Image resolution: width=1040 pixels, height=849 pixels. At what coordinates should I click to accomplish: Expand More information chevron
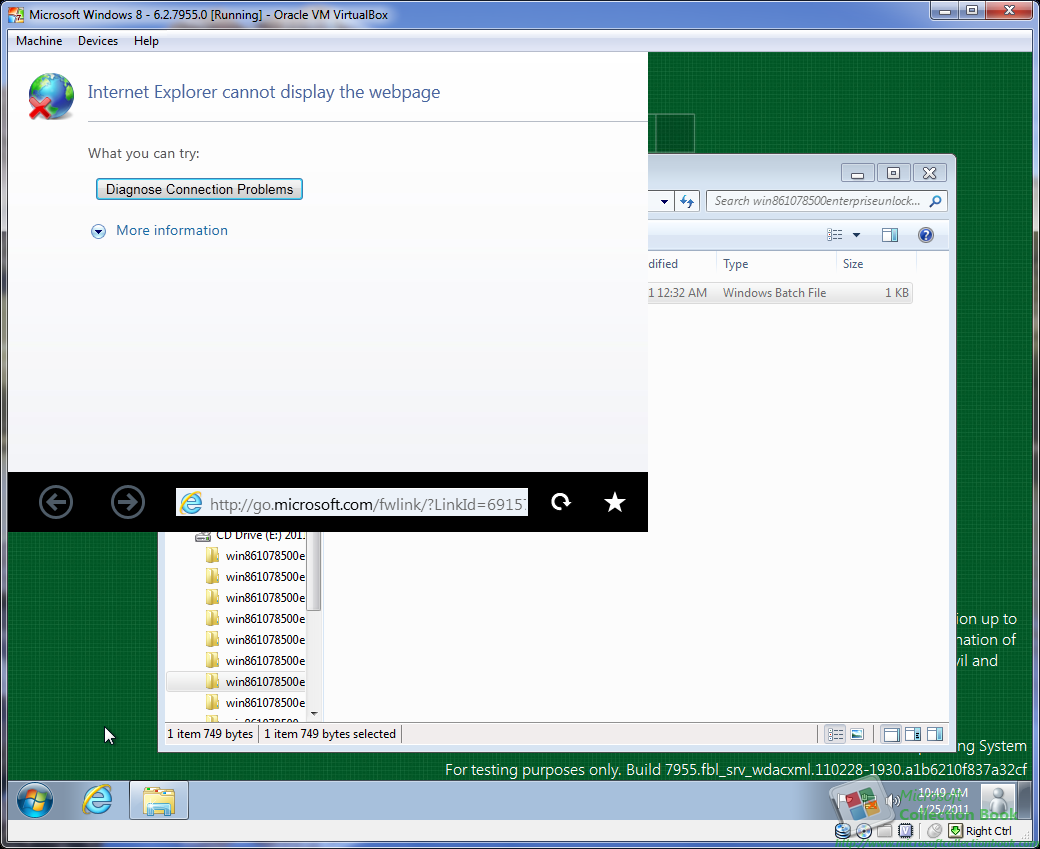click(x=98, y=231)
